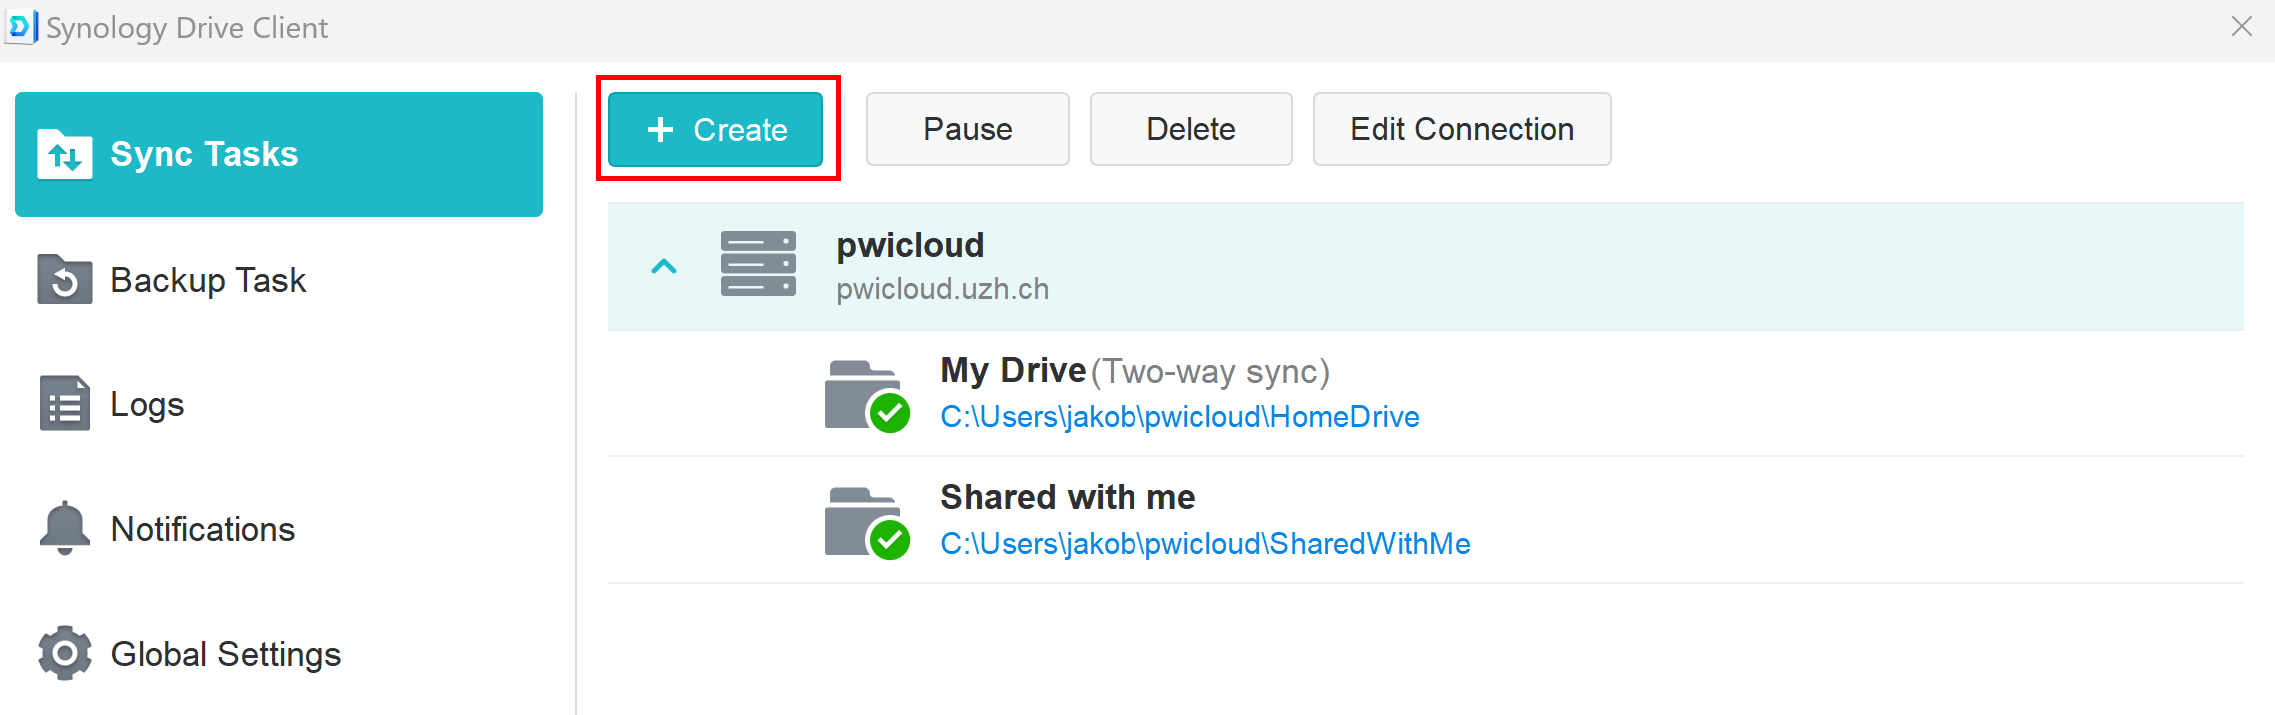The width and height of the screenshot is (2275, 715).
Task: Select the My Drive sync task title
Action: 1013,370
